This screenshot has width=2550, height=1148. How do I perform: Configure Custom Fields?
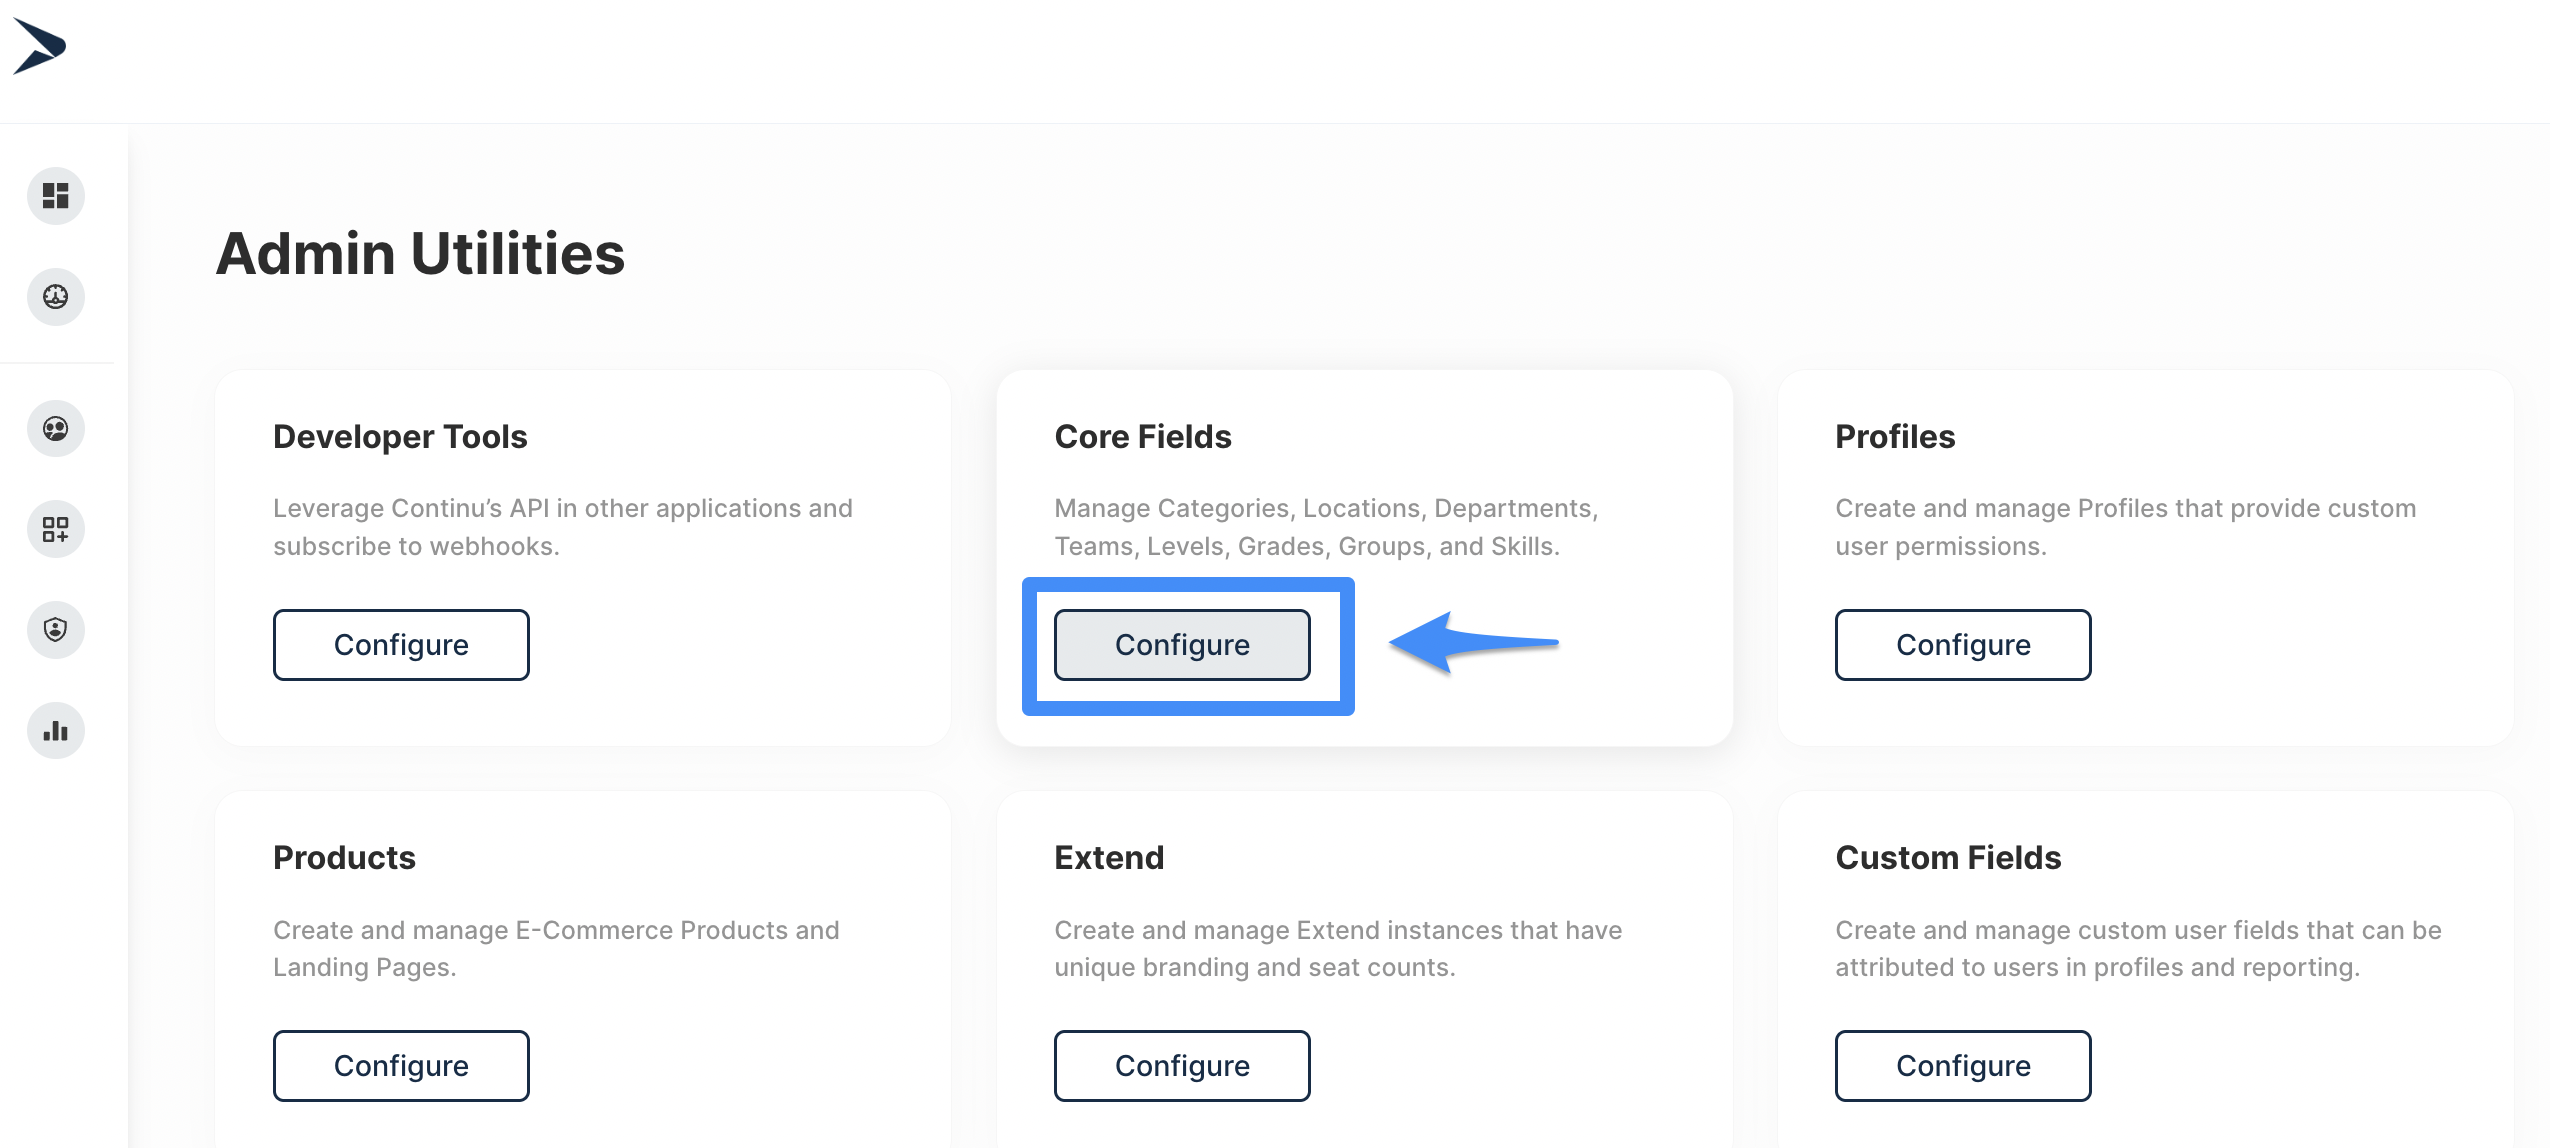1962,1066
